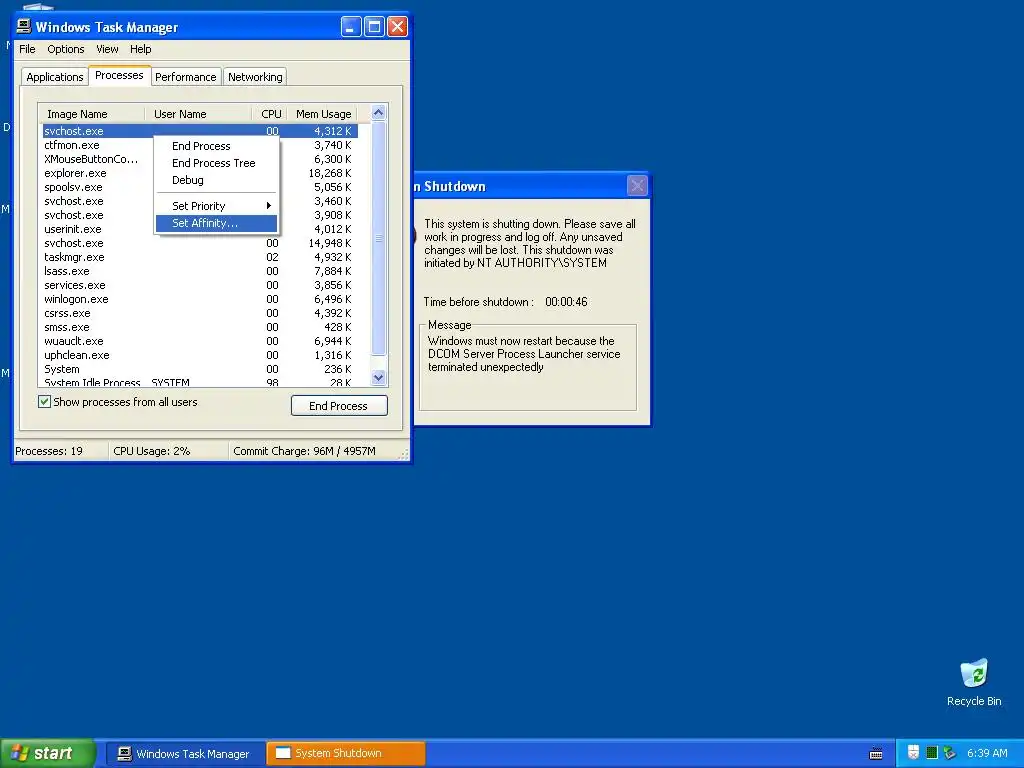The width and height of the screenshot is (1024, 768).
Task: Select the taskmgr.exe process row
Action: click(x=200, y=257)
